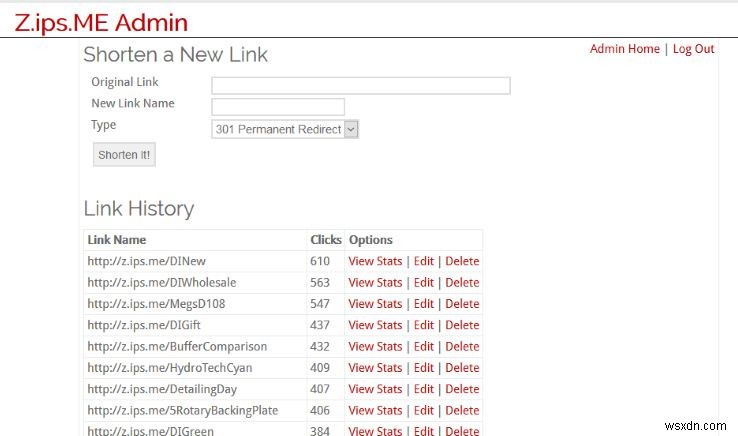The width and height of the screenshot is (738, 436).
Task: Delete the DINew short link
Action: click(x=462, y=261)
